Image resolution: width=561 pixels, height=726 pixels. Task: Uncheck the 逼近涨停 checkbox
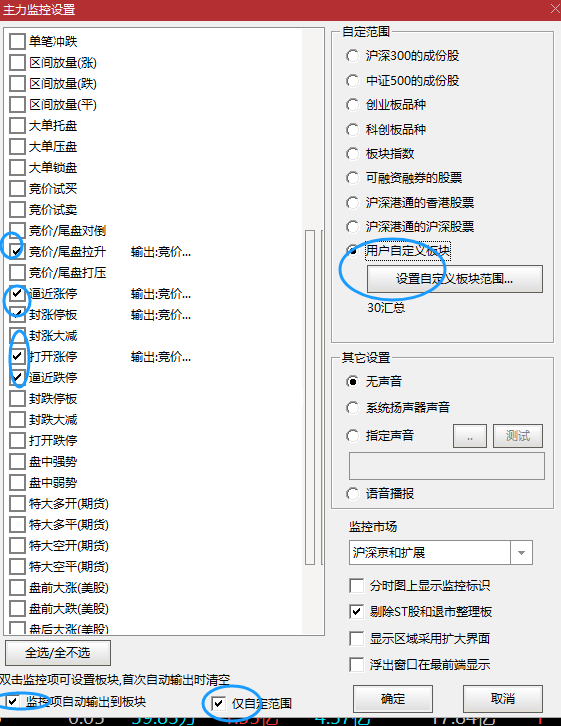pyautogui.click(x=17, y=294)
